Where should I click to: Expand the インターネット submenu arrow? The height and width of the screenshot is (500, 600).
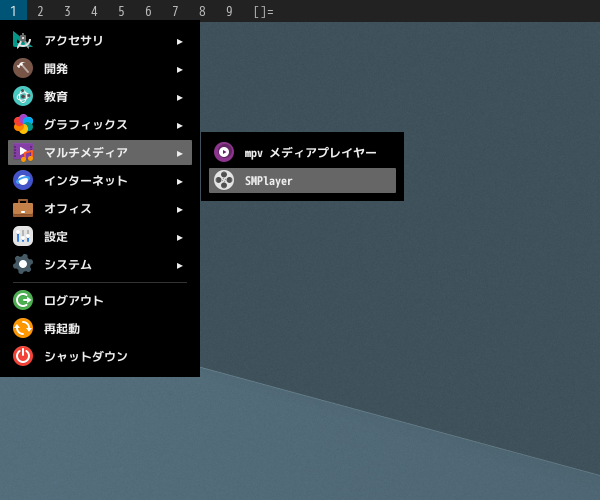click(x=179, y=182)
